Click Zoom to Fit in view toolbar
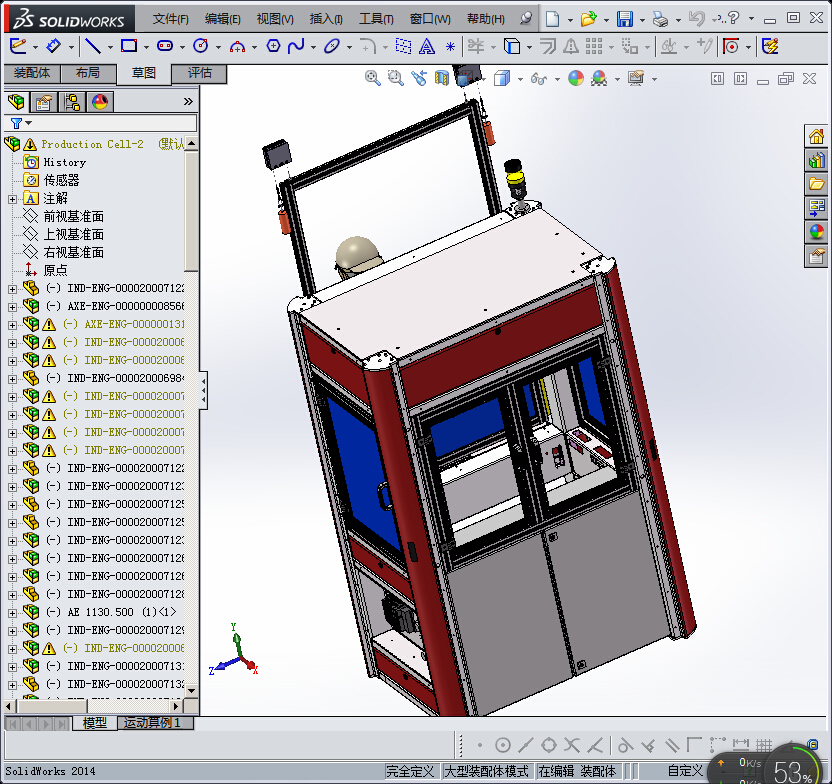Viewport: 832px width, 784px height. point(372,79)
